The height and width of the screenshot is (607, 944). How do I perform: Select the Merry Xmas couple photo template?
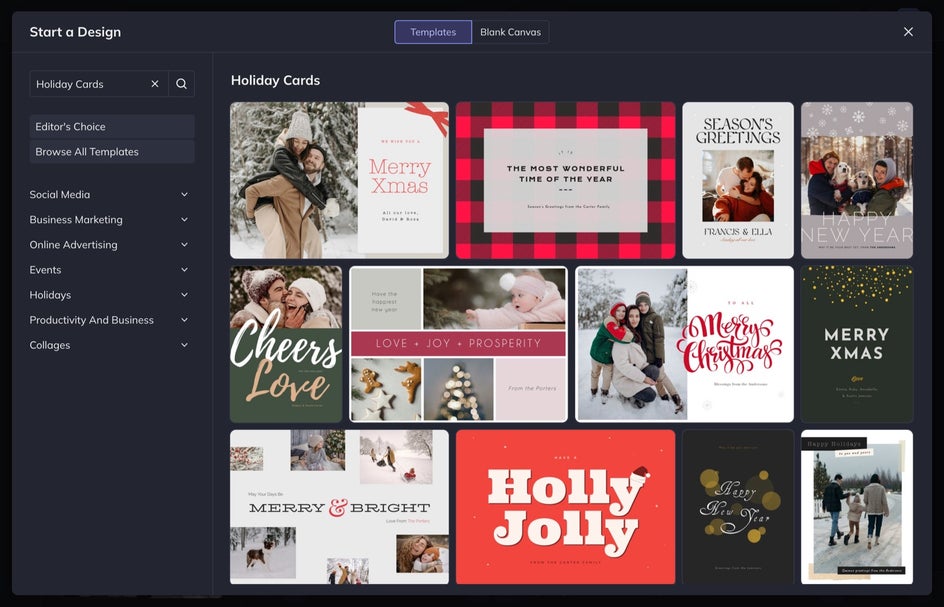point(339,180)
